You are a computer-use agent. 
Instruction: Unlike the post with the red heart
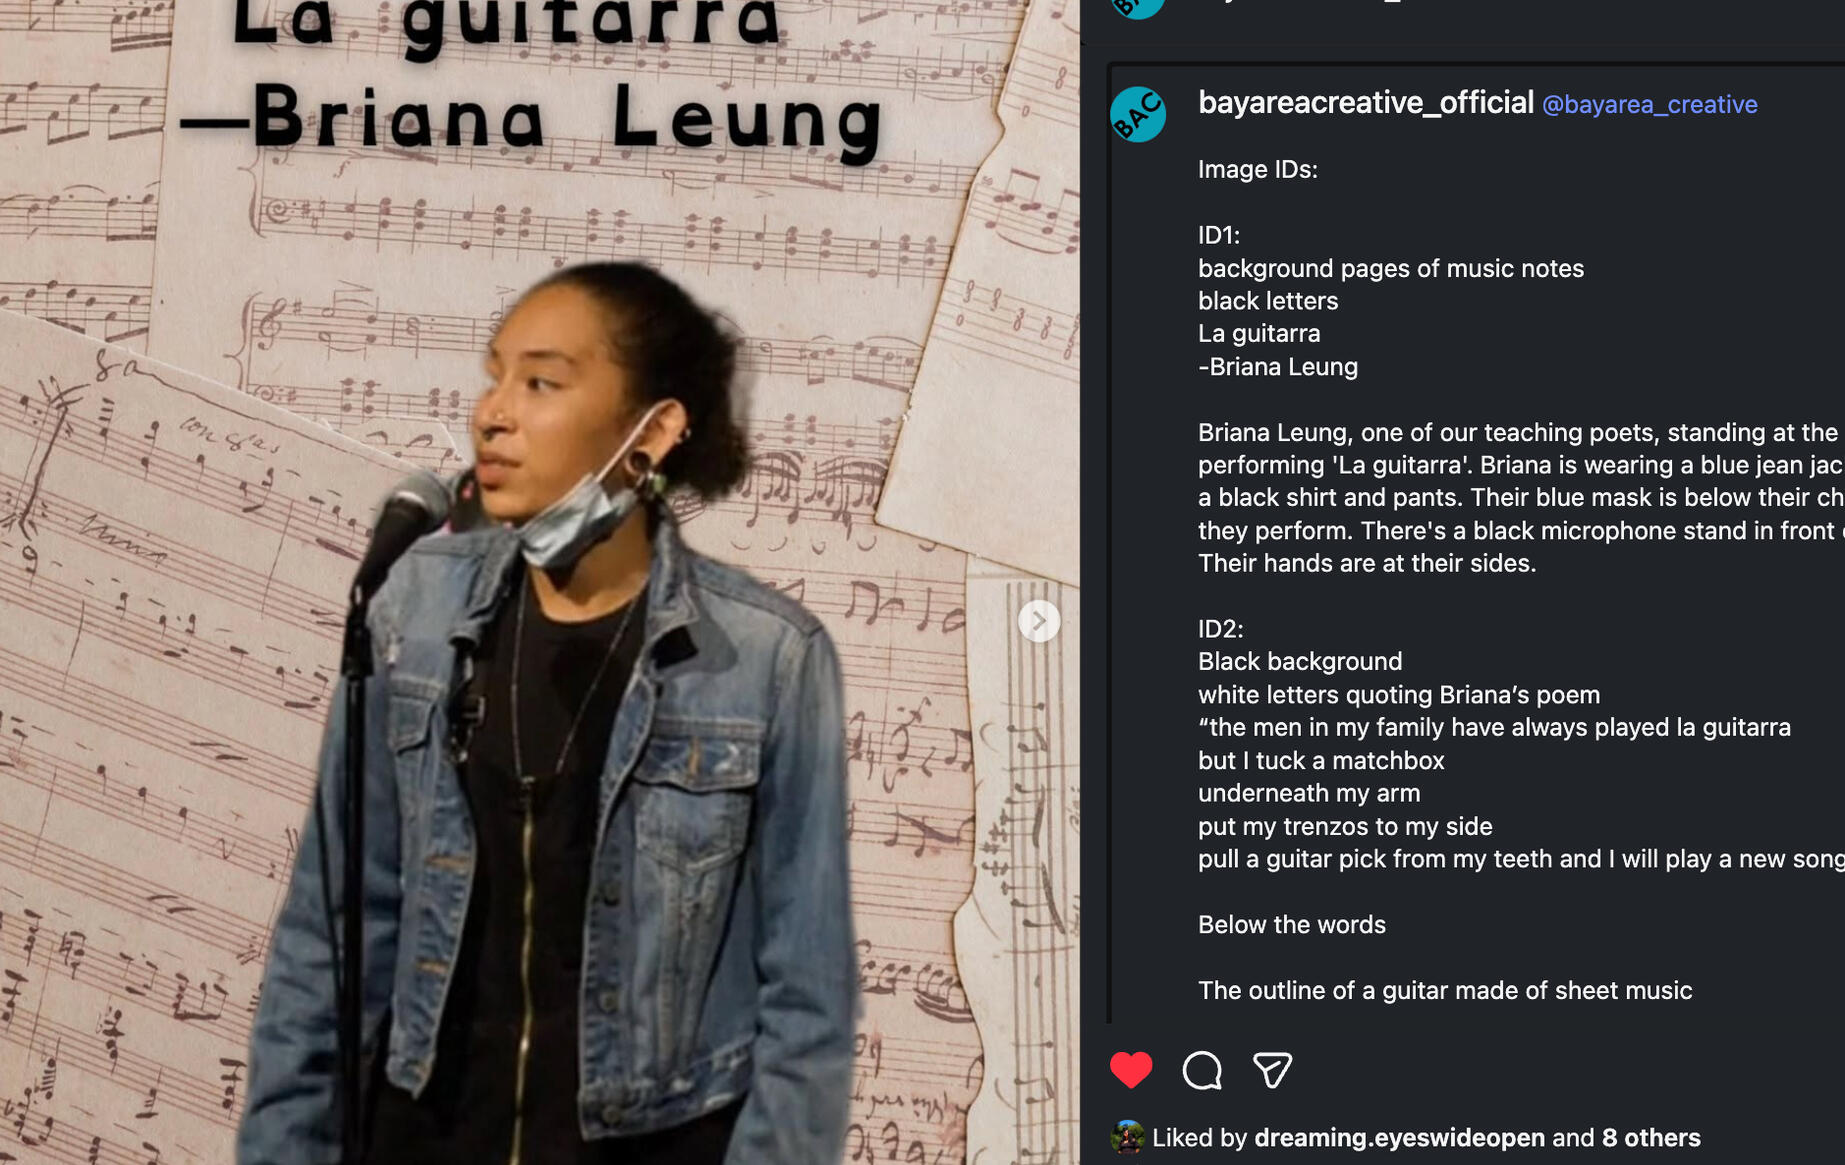pyautogui.click(x=1131, y=1070)
